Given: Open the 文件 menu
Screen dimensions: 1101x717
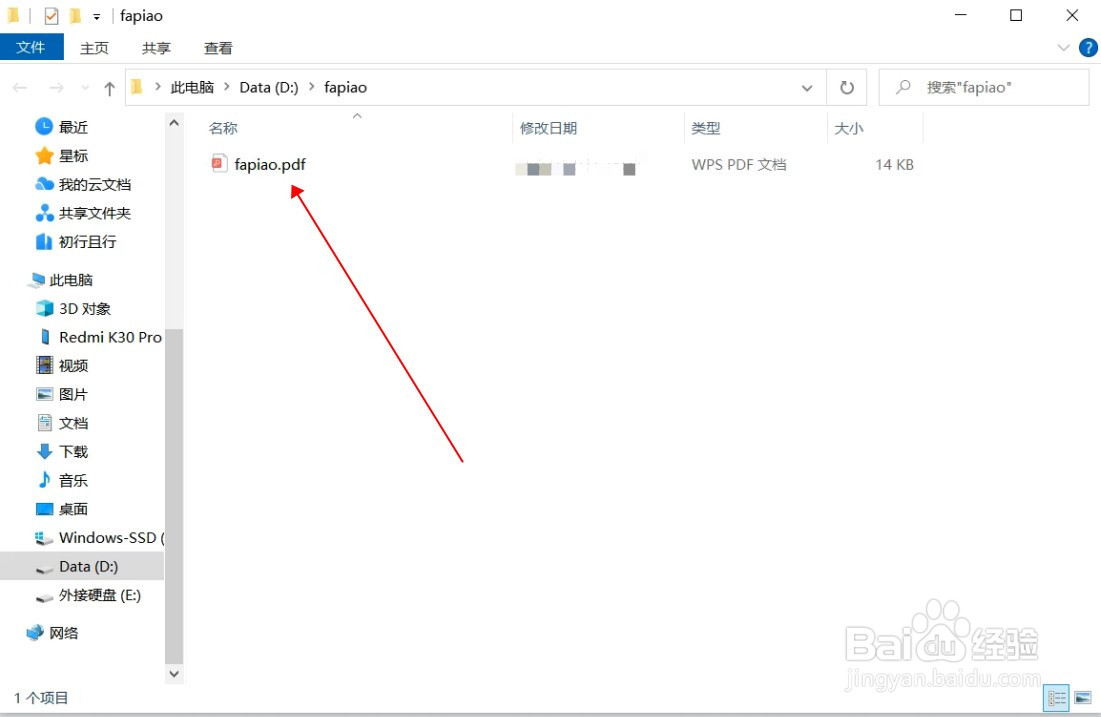Looking at the screenshot, I should click(31, 47).
